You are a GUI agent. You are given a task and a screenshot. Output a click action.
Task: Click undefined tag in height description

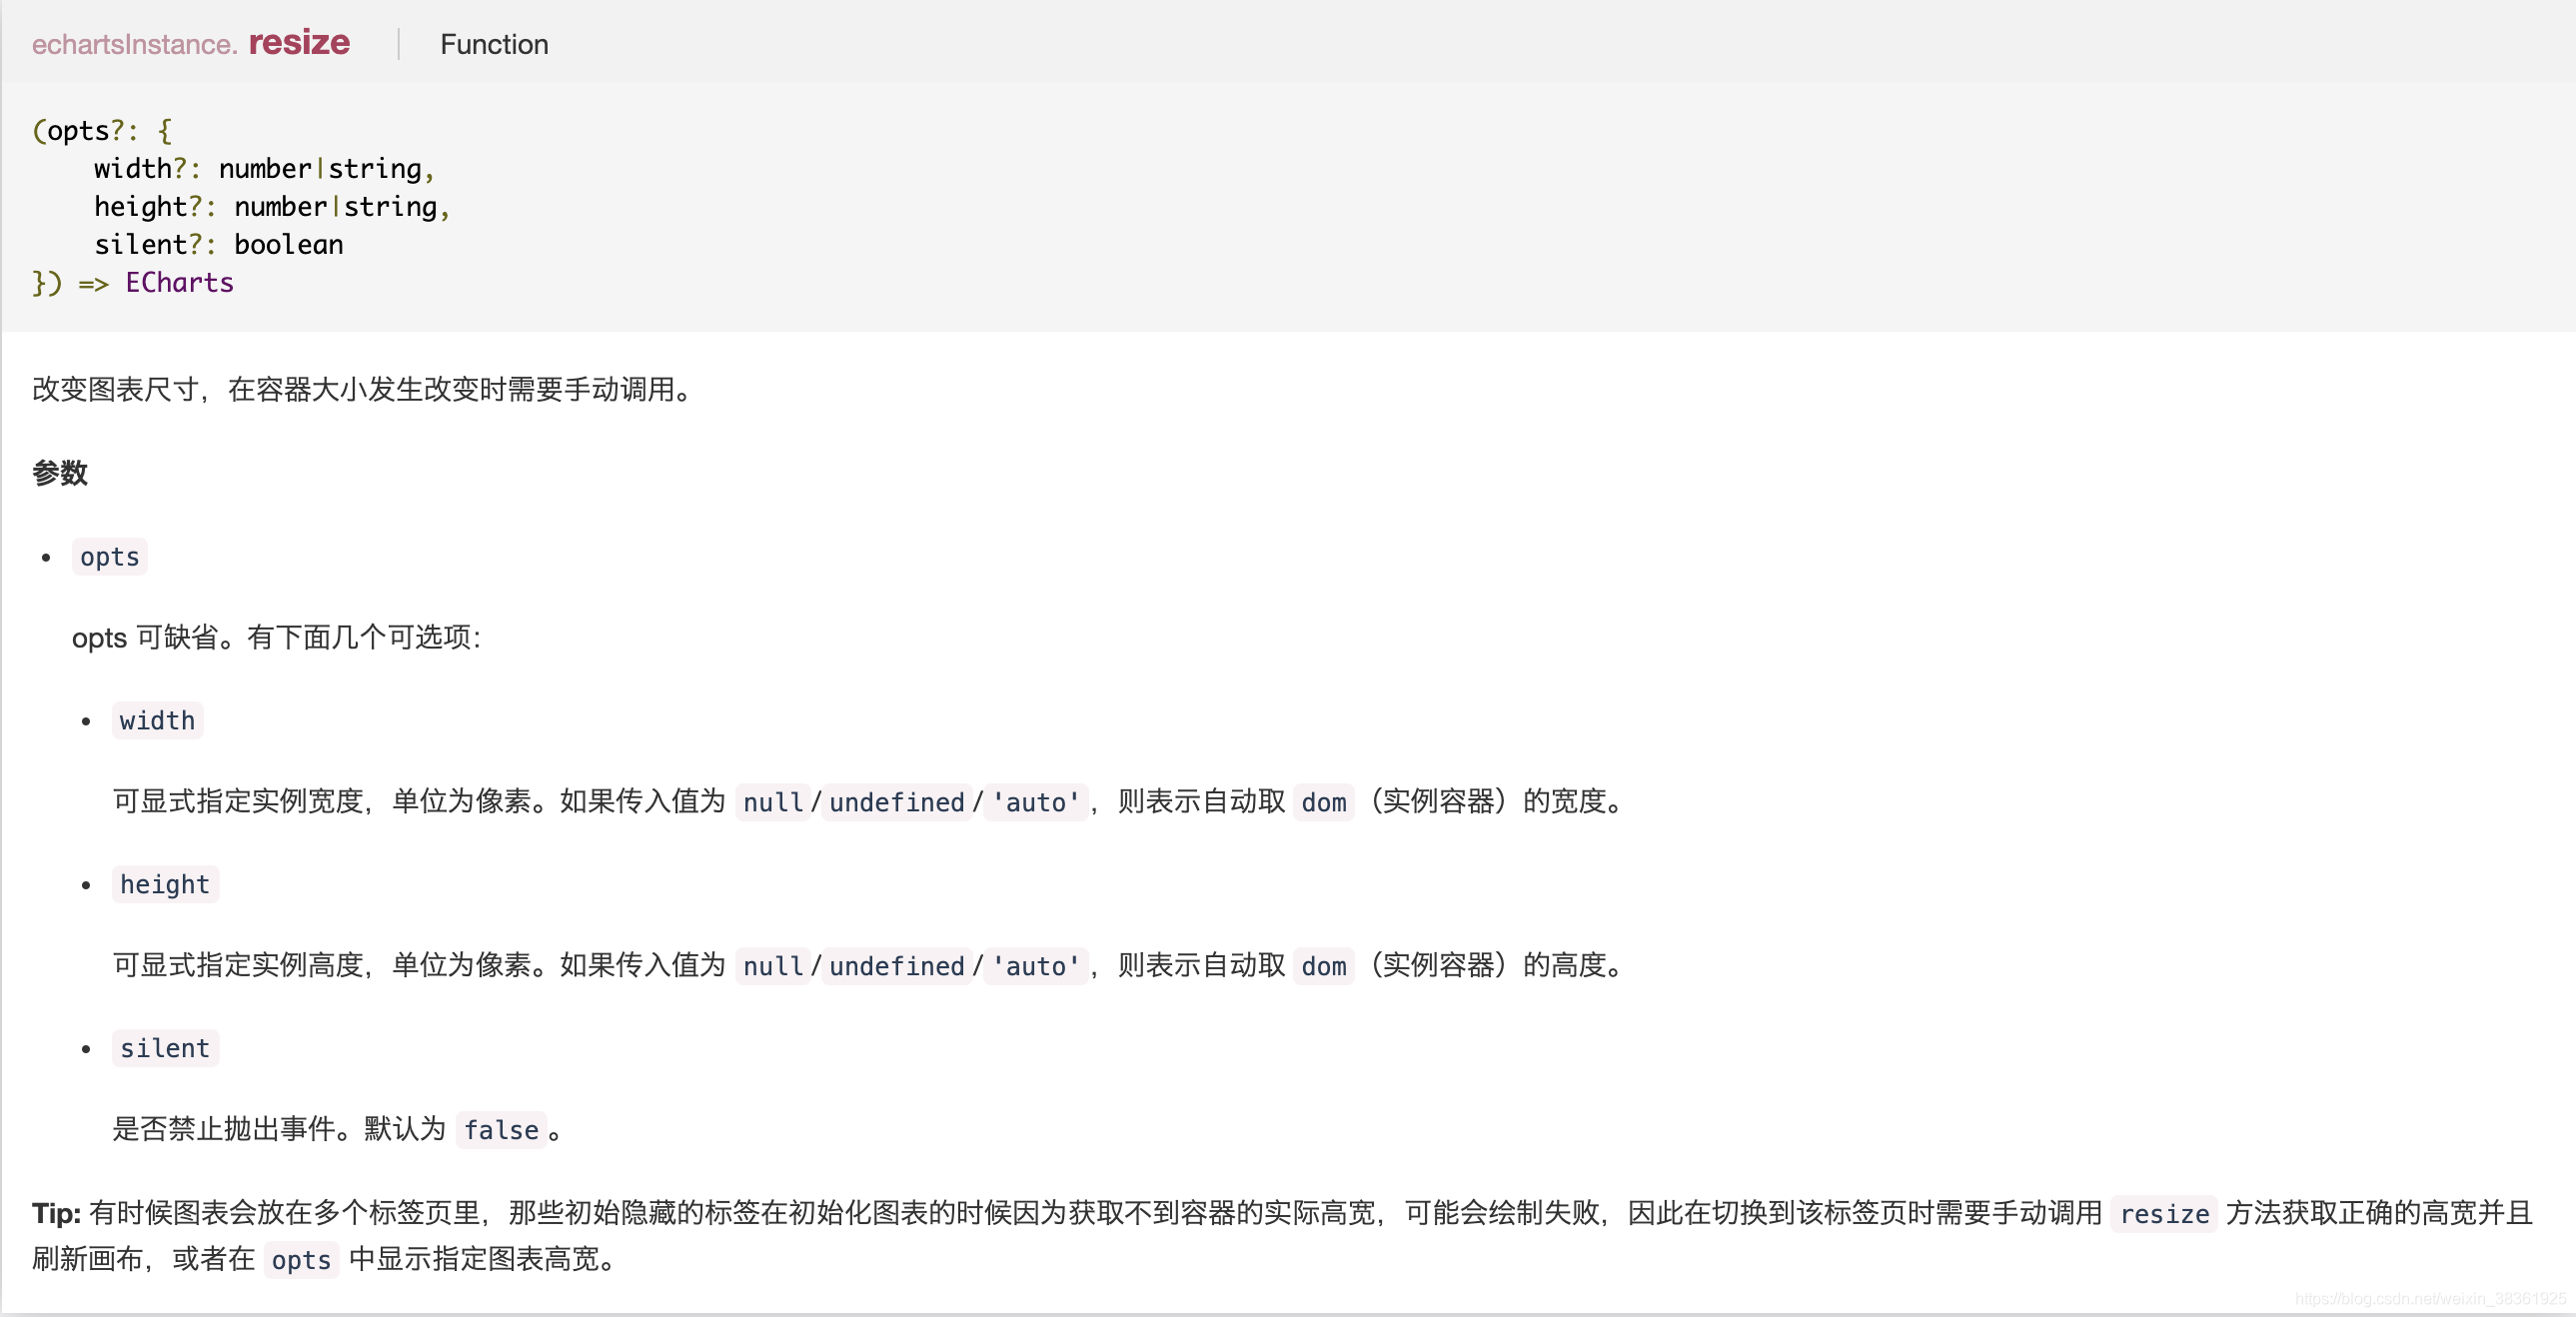tap(896, 966)
